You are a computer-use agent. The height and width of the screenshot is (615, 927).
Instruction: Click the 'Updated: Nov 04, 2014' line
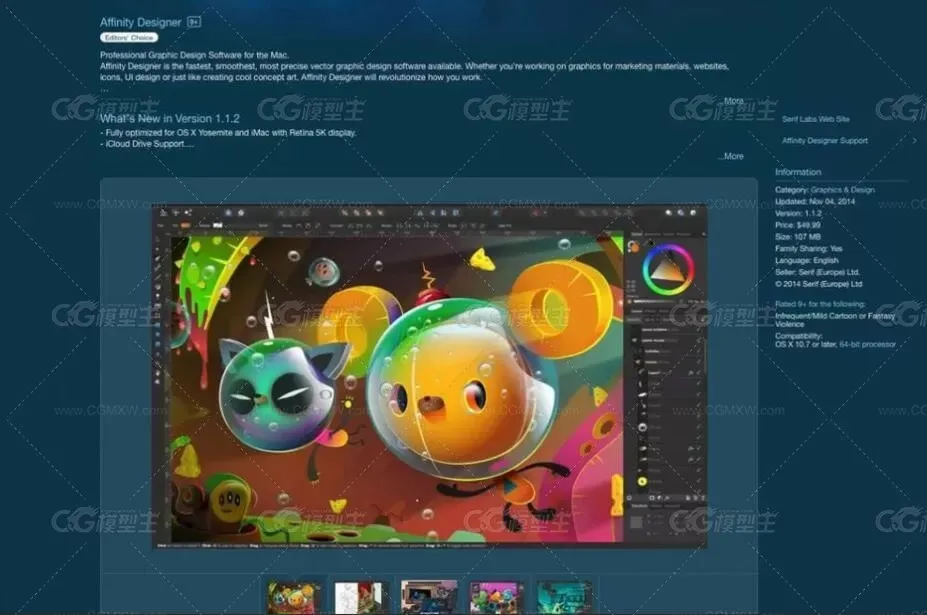(x=815, y=202)
